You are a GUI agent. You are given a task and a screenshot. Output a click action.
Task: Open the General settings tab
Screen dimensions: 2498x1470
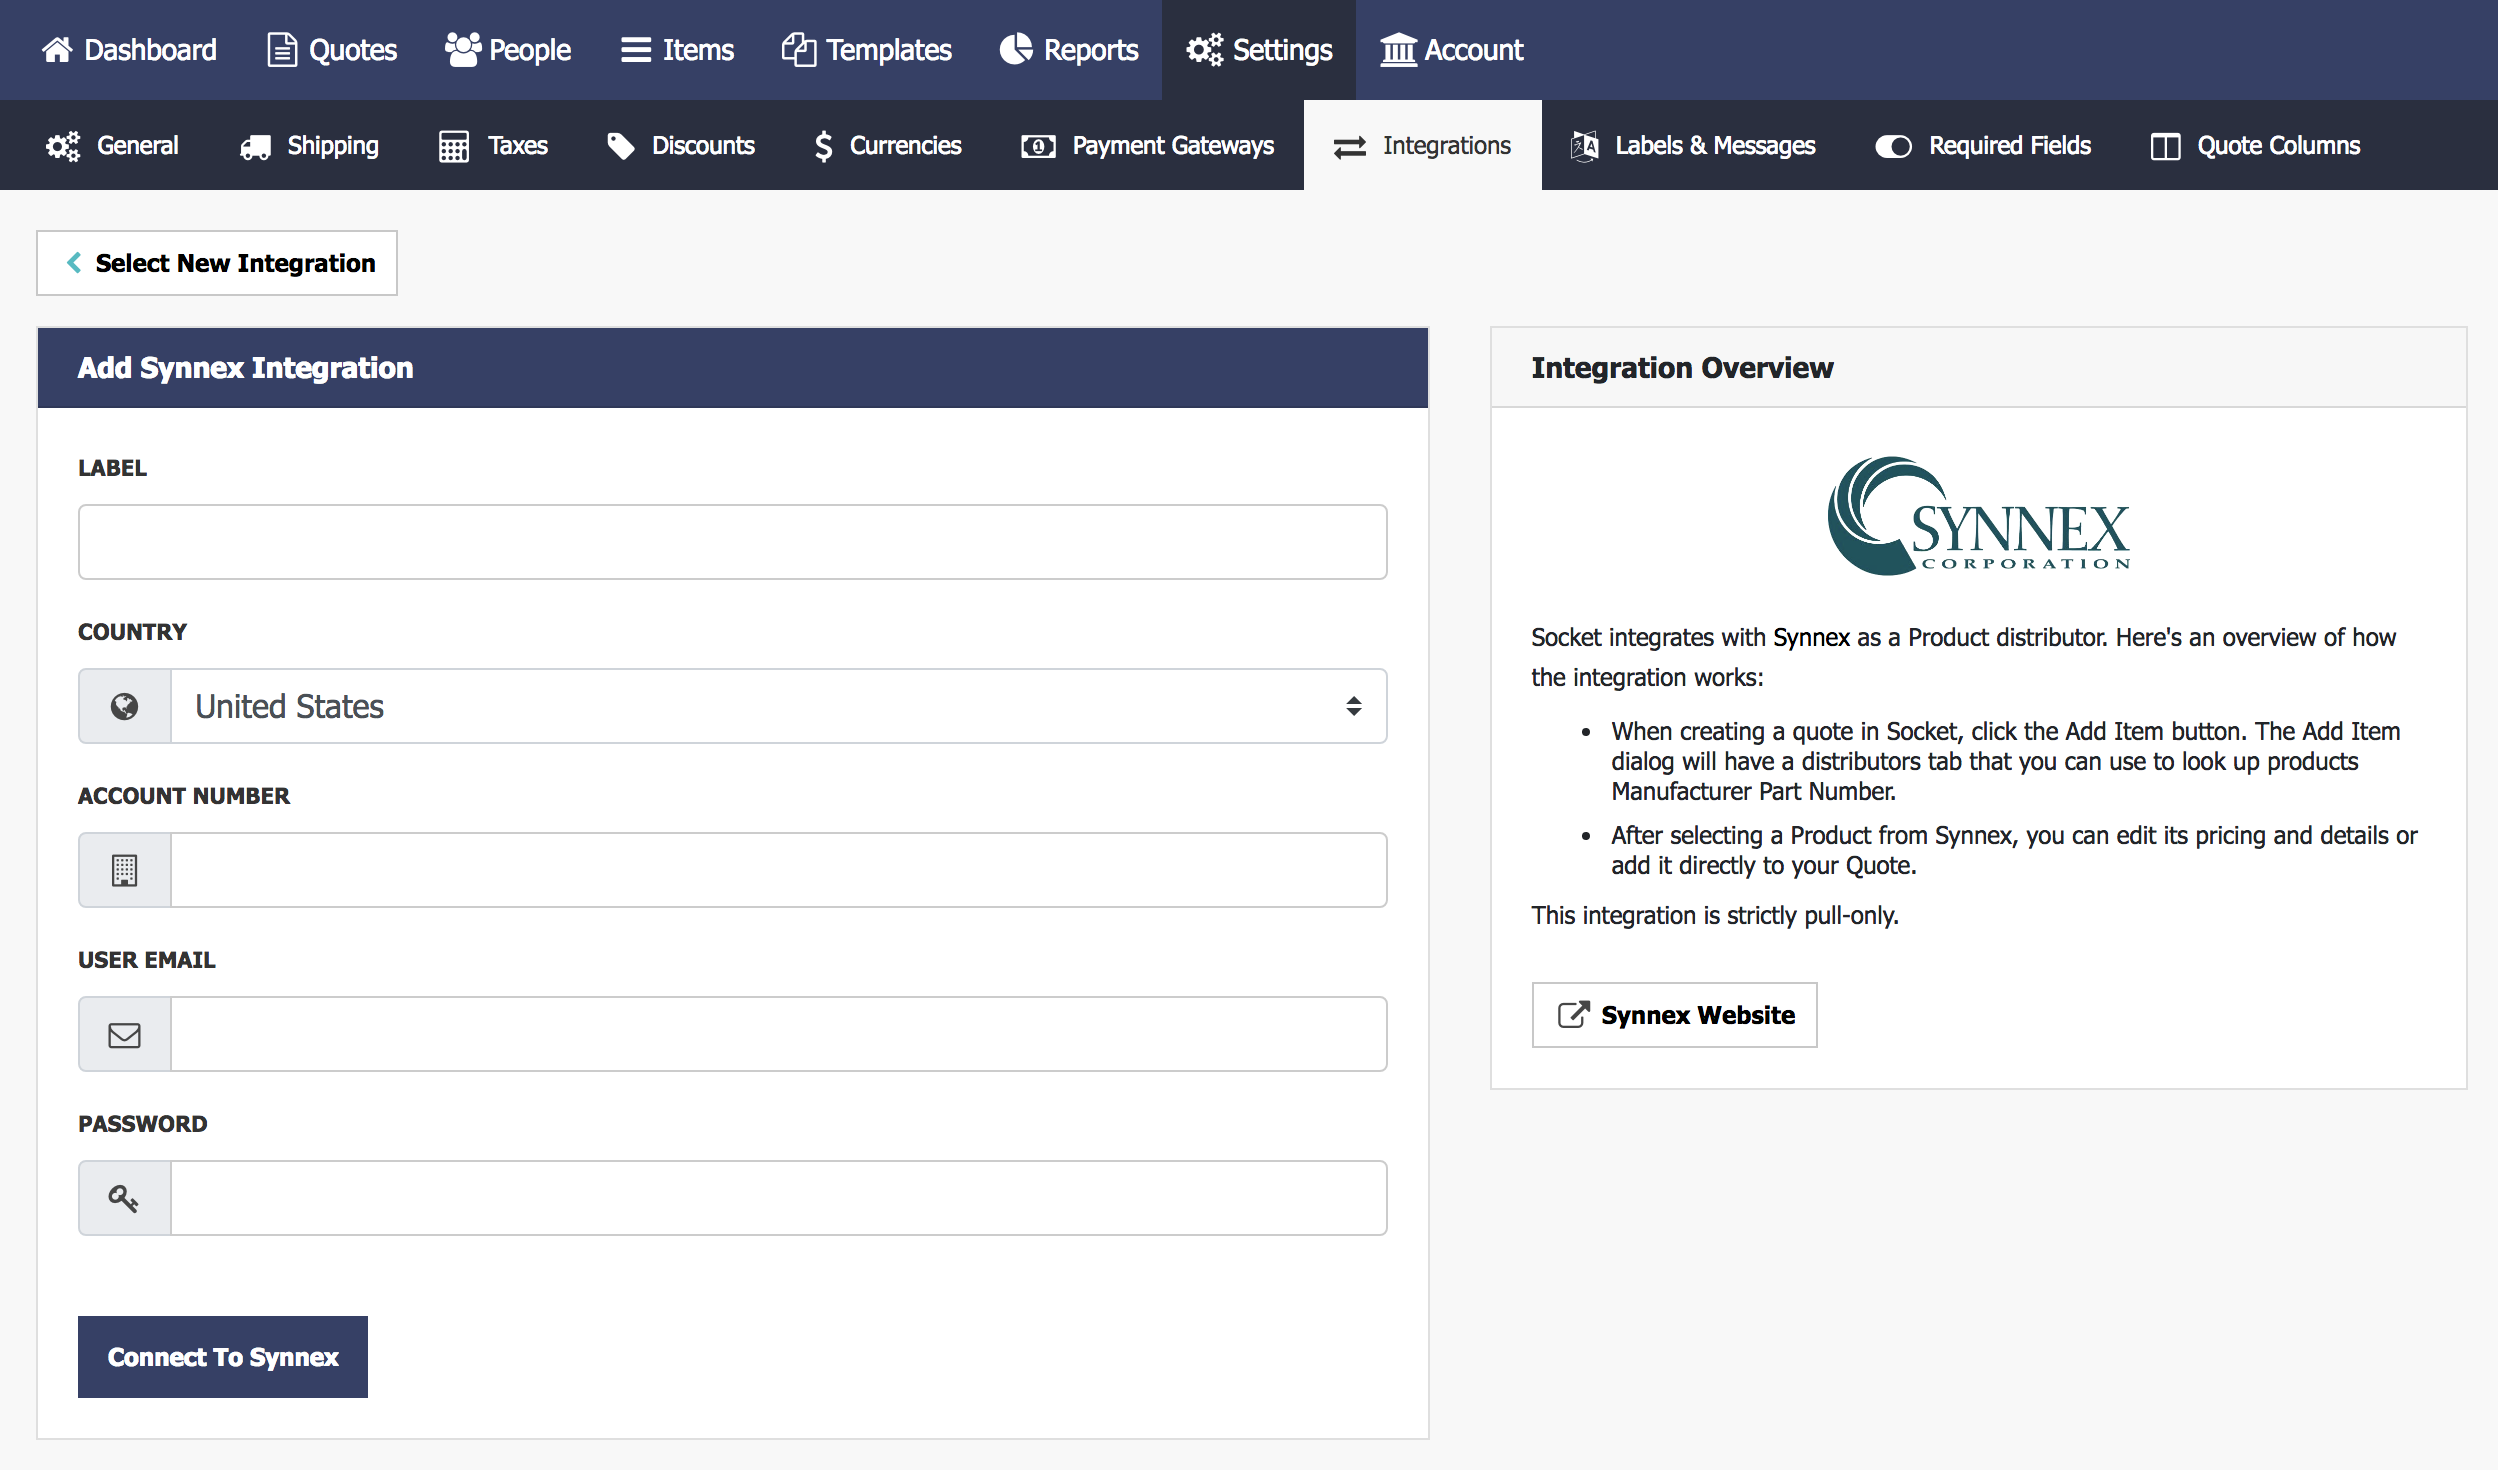[x=113, y=146]
